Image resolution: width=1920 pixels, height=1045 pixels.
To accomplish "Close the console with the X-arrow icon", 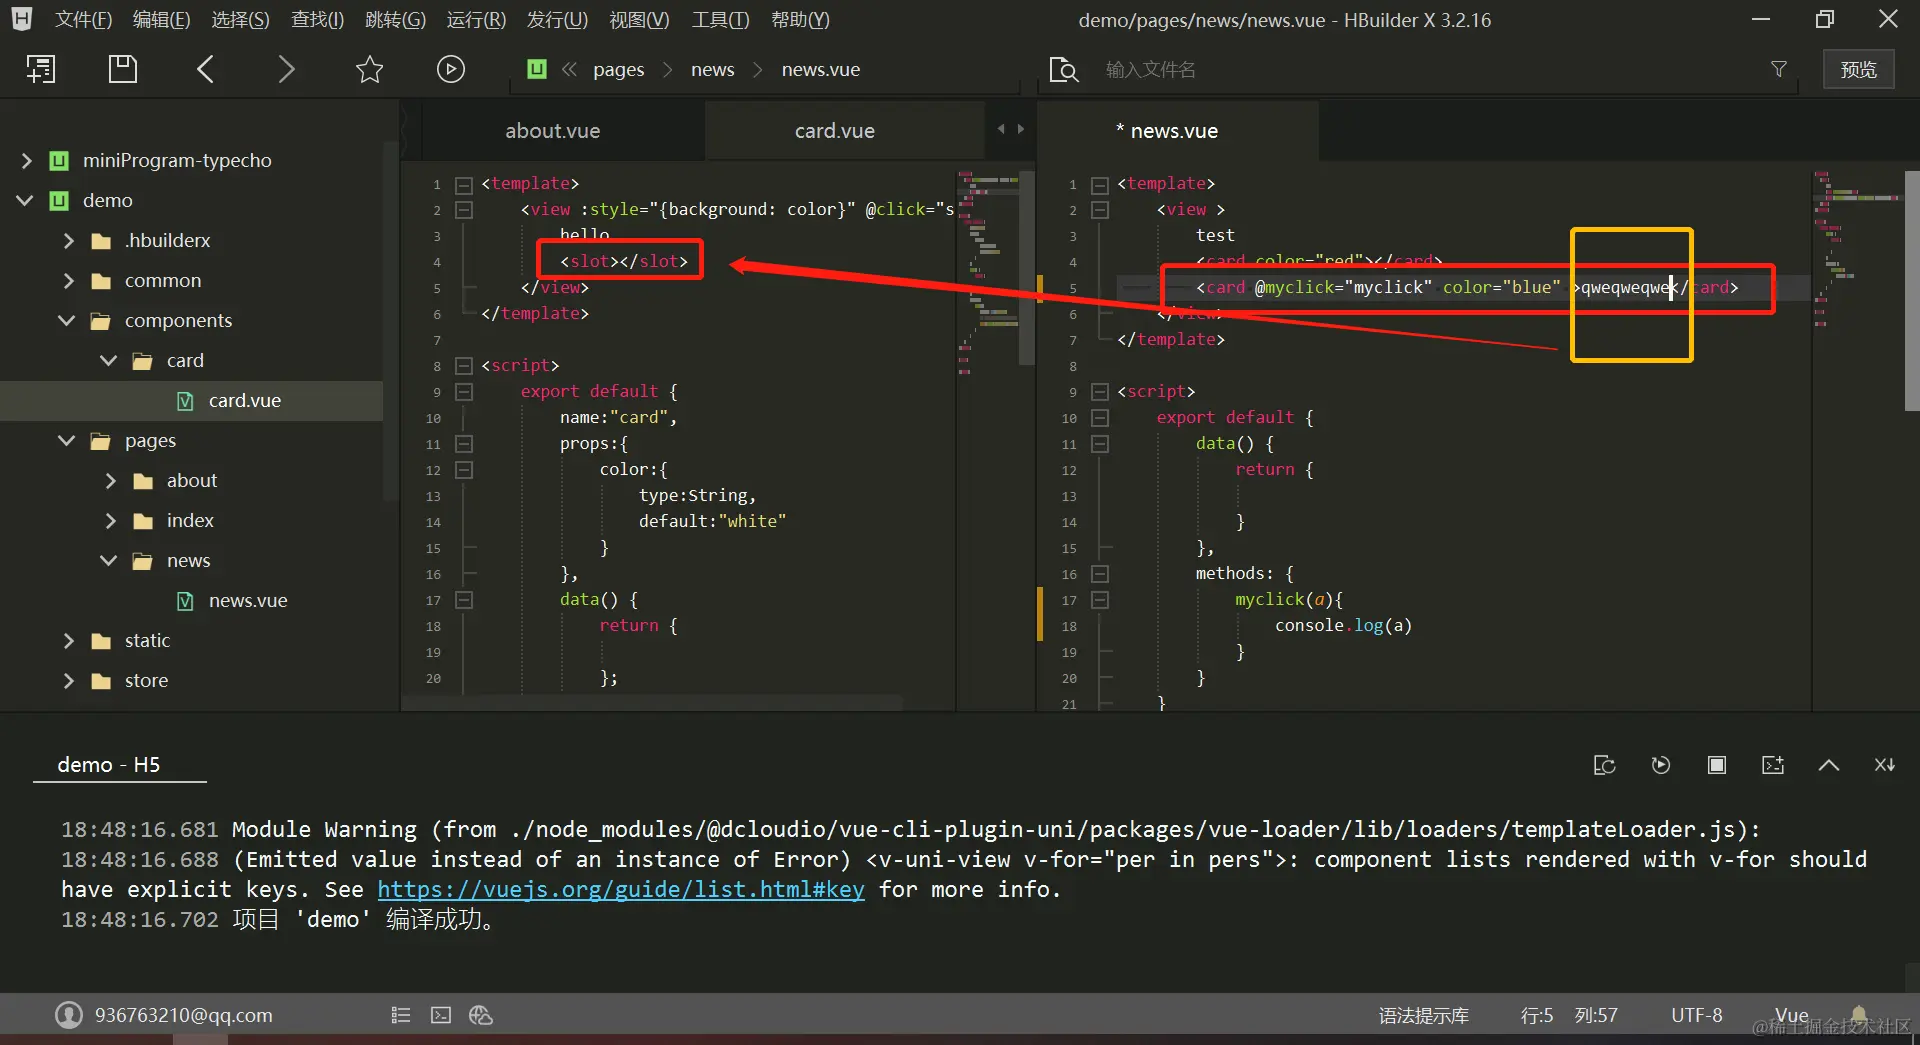I will click(x=1885, y=765).
